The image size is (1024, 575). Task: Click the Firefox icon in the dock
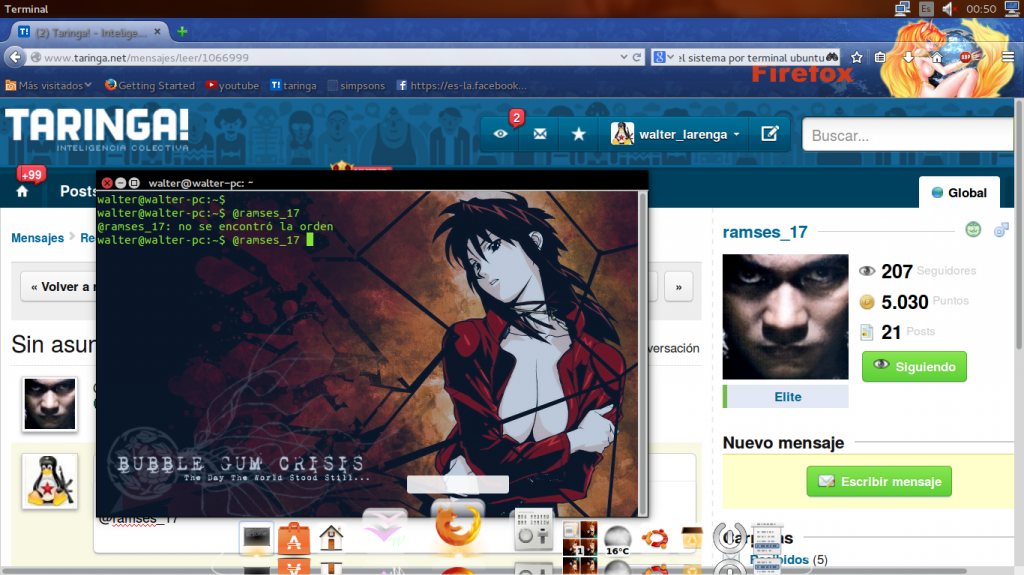point(458,527)
